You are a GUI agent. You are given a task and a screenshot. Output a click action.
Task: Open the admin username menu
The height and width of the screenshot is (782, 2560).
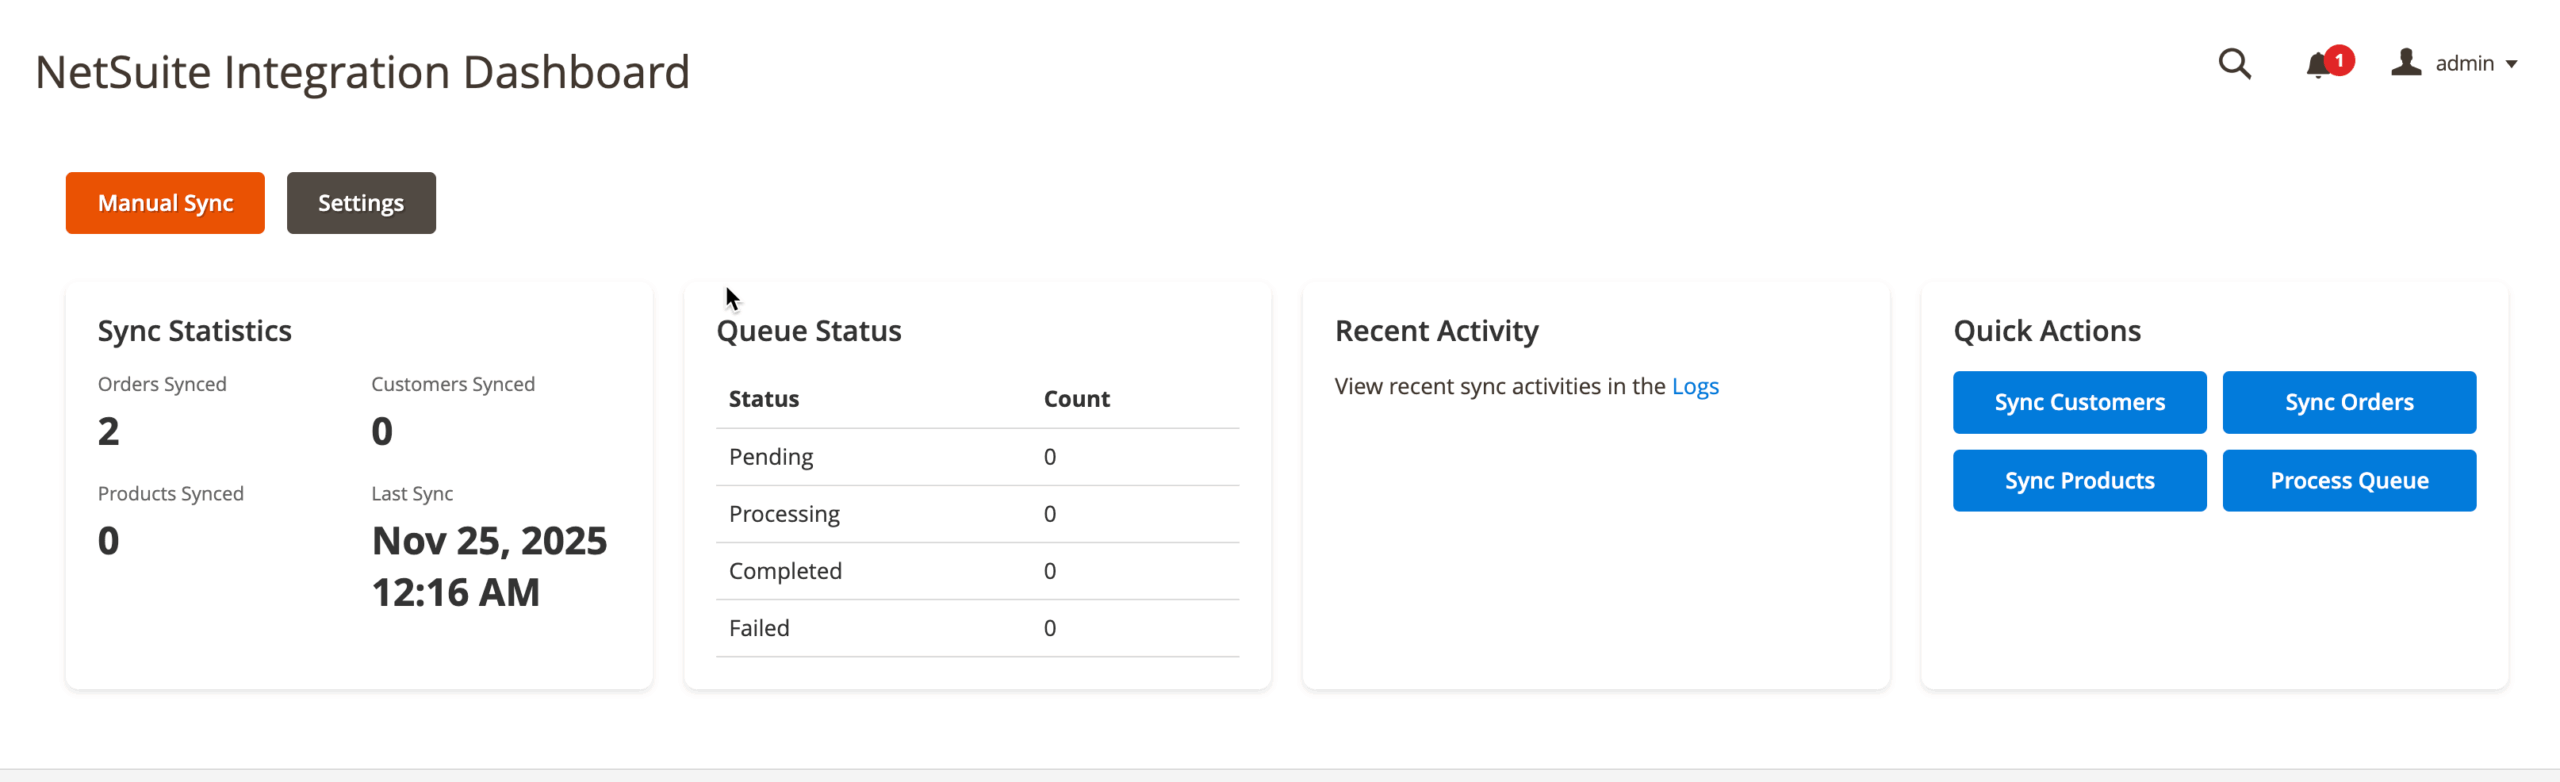[x=2464, y=64]
